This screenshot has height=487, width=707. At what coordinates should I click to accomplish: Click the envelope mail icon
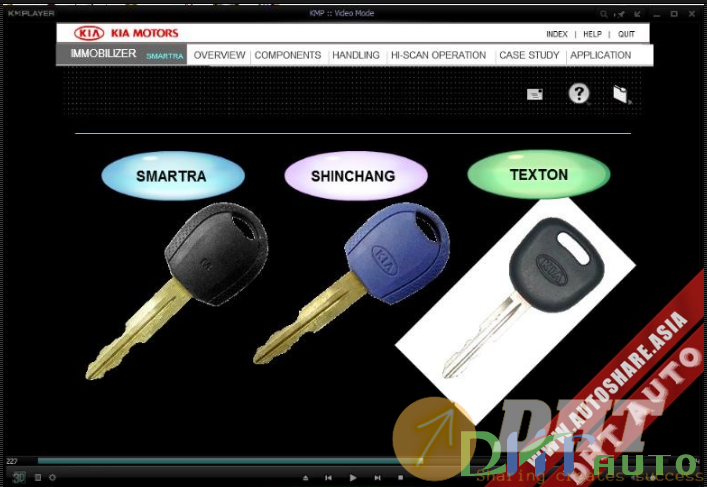pos(535,94)
